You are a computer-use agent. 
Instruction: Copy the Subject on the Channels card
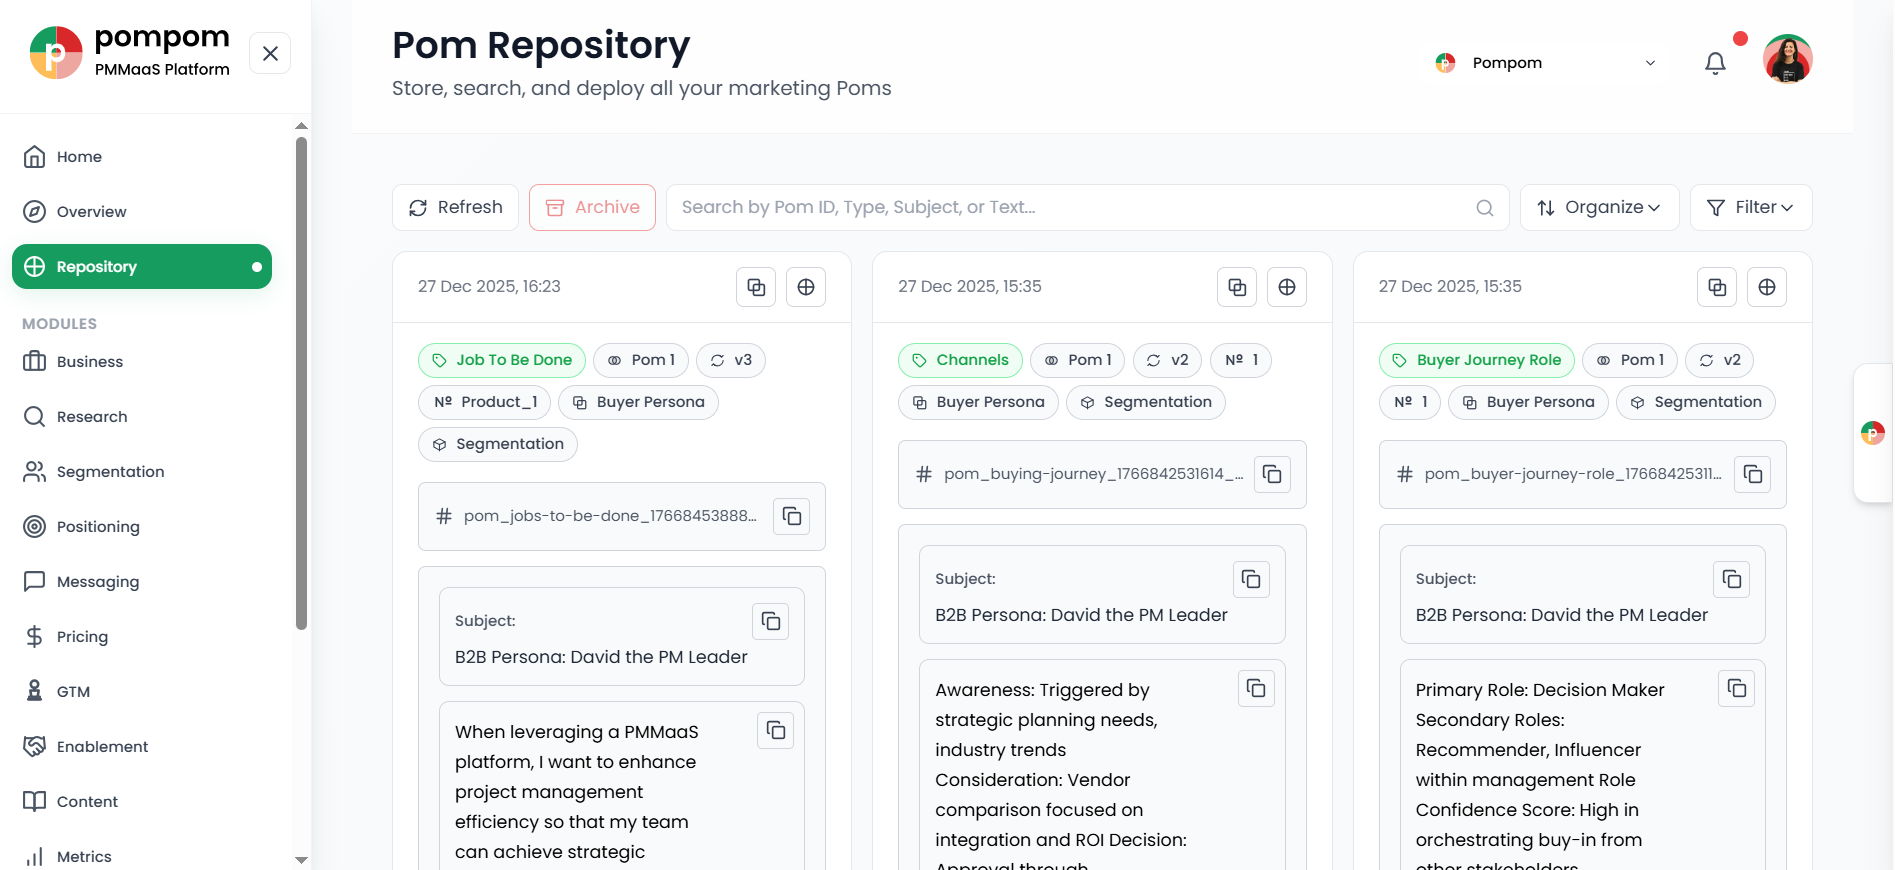[x=1251, y=579]
